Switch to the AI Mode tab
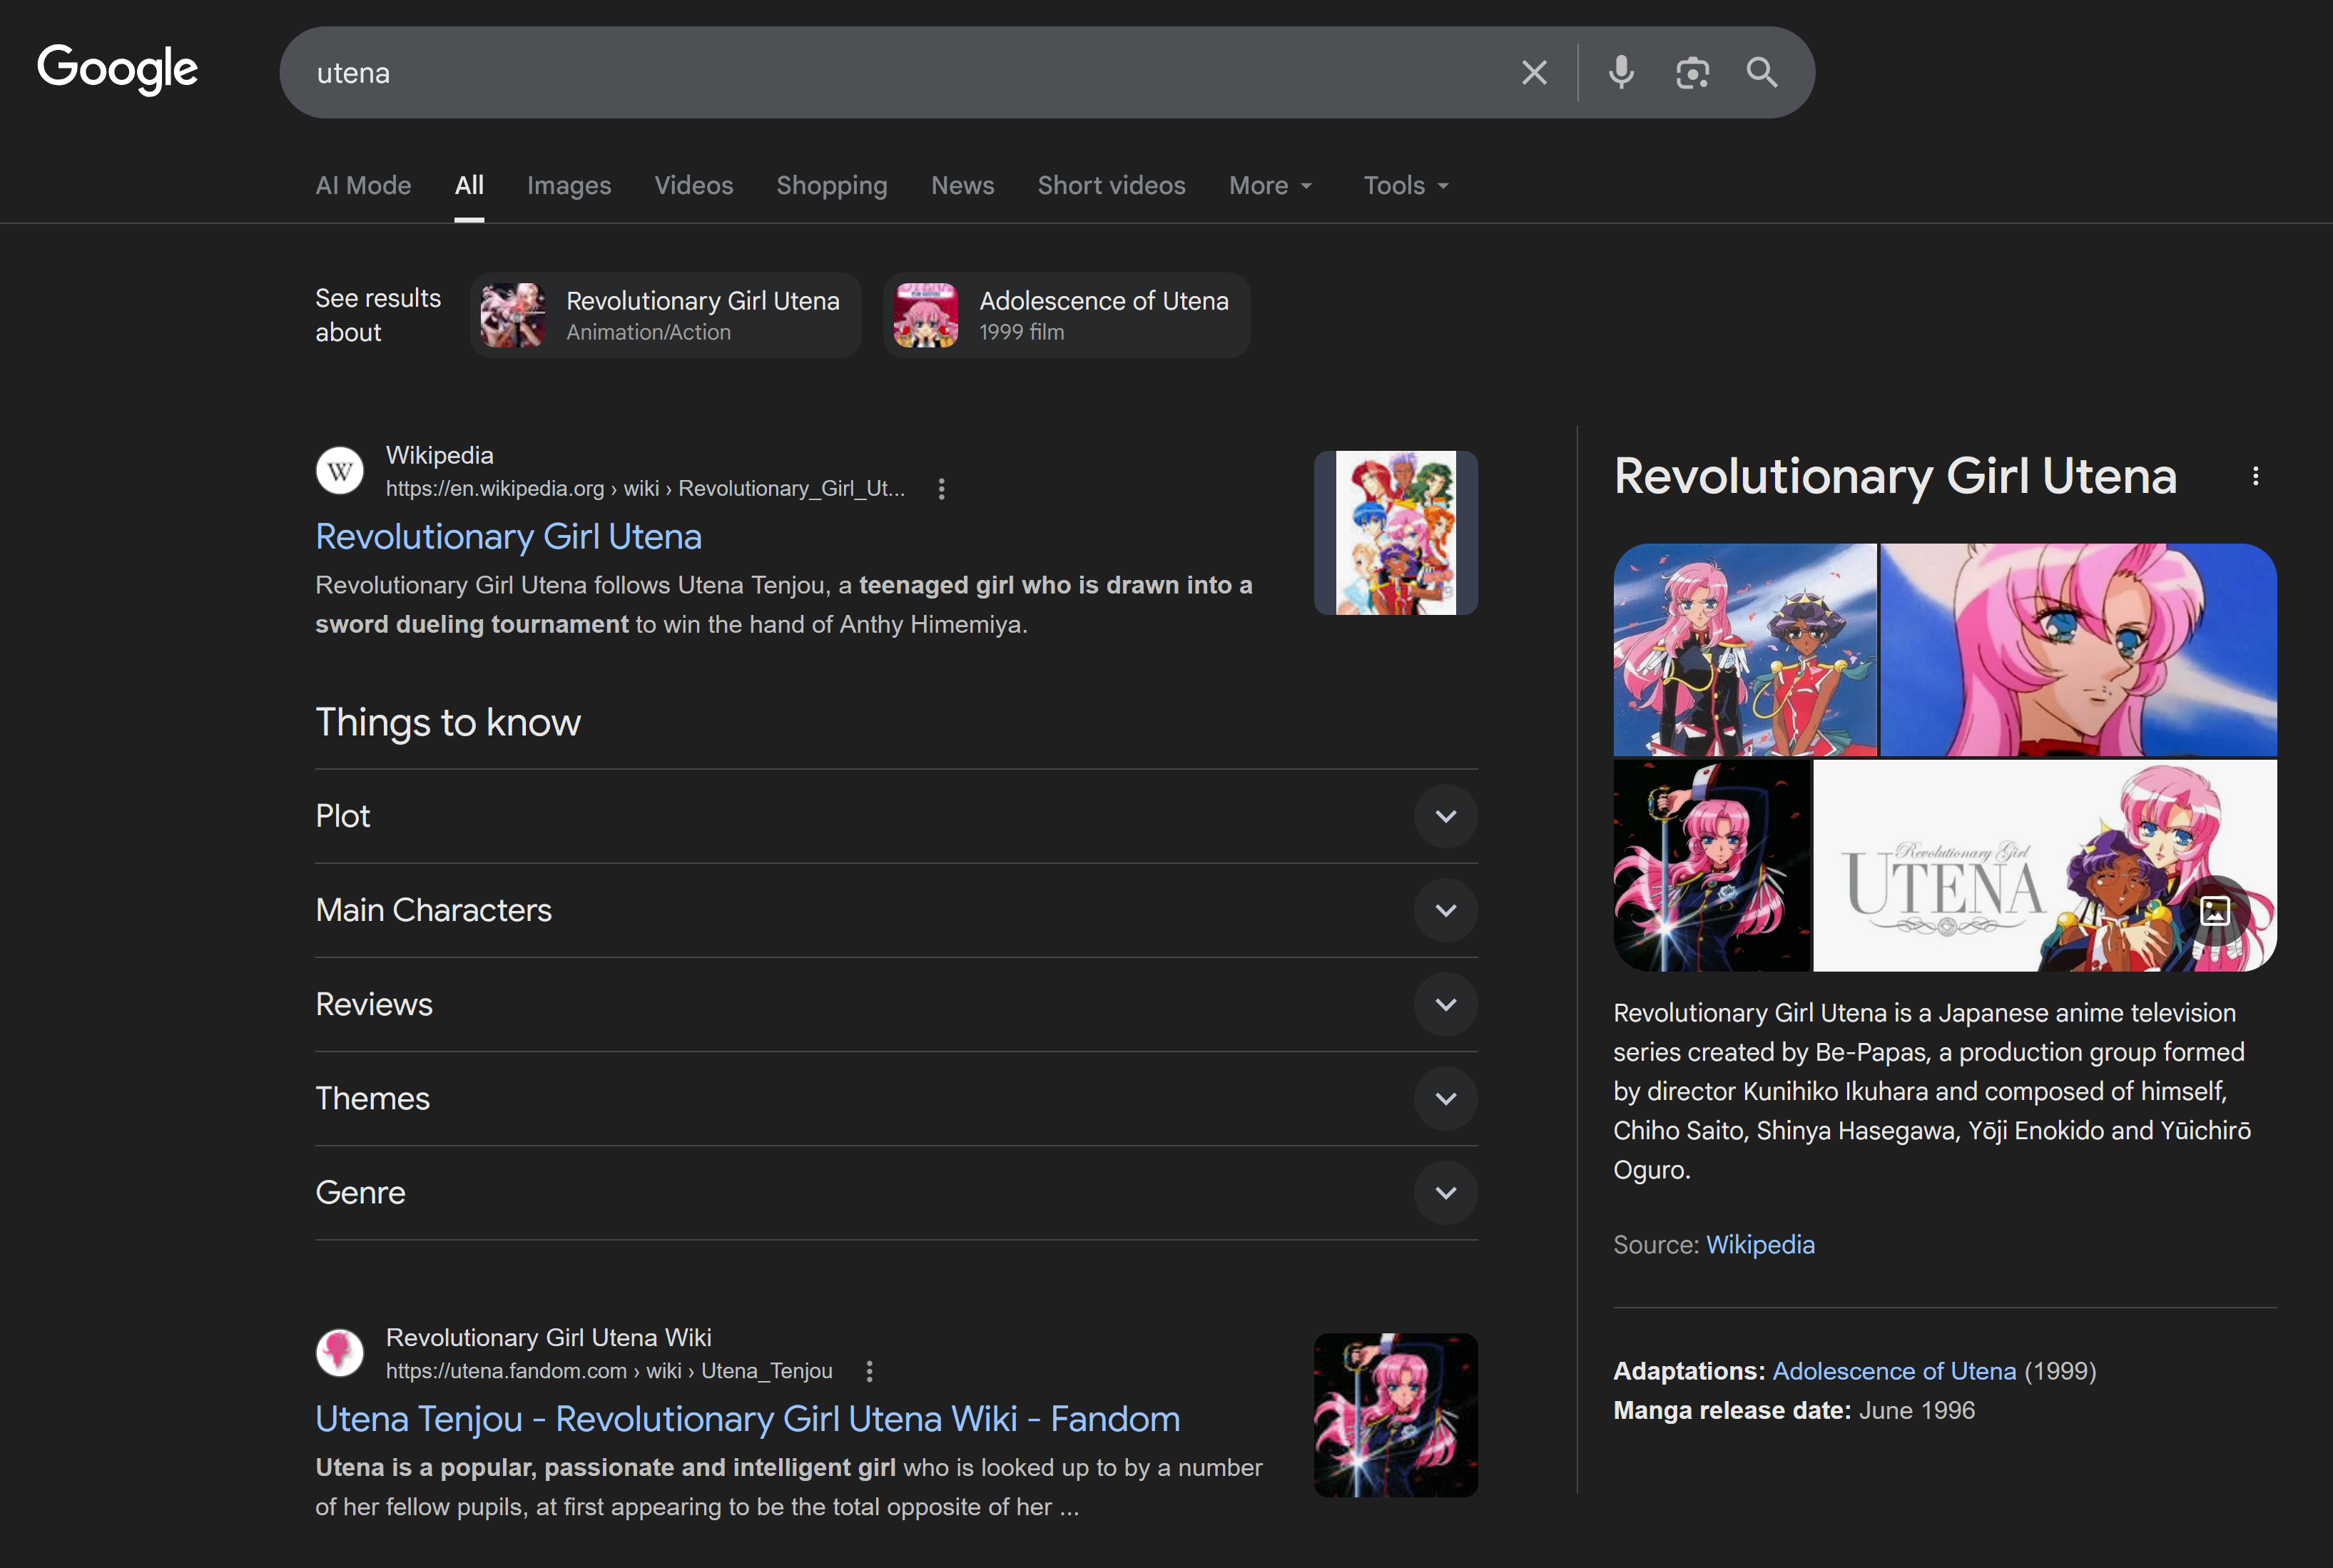2333x1568 pixels. point(363,186)
